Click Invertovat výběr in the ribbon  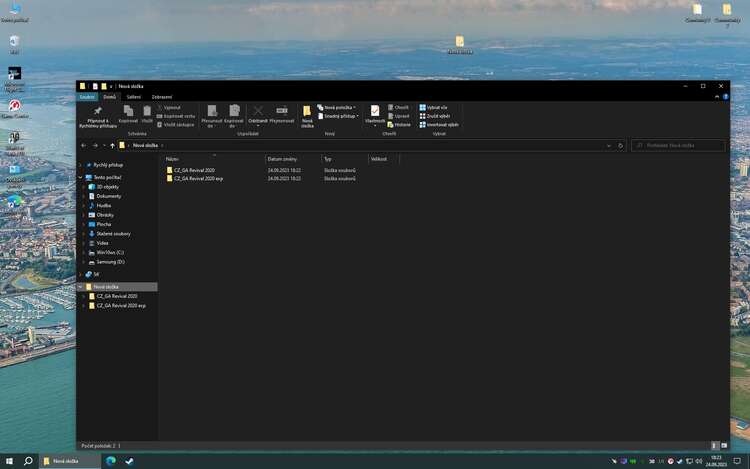coord(439,125)
